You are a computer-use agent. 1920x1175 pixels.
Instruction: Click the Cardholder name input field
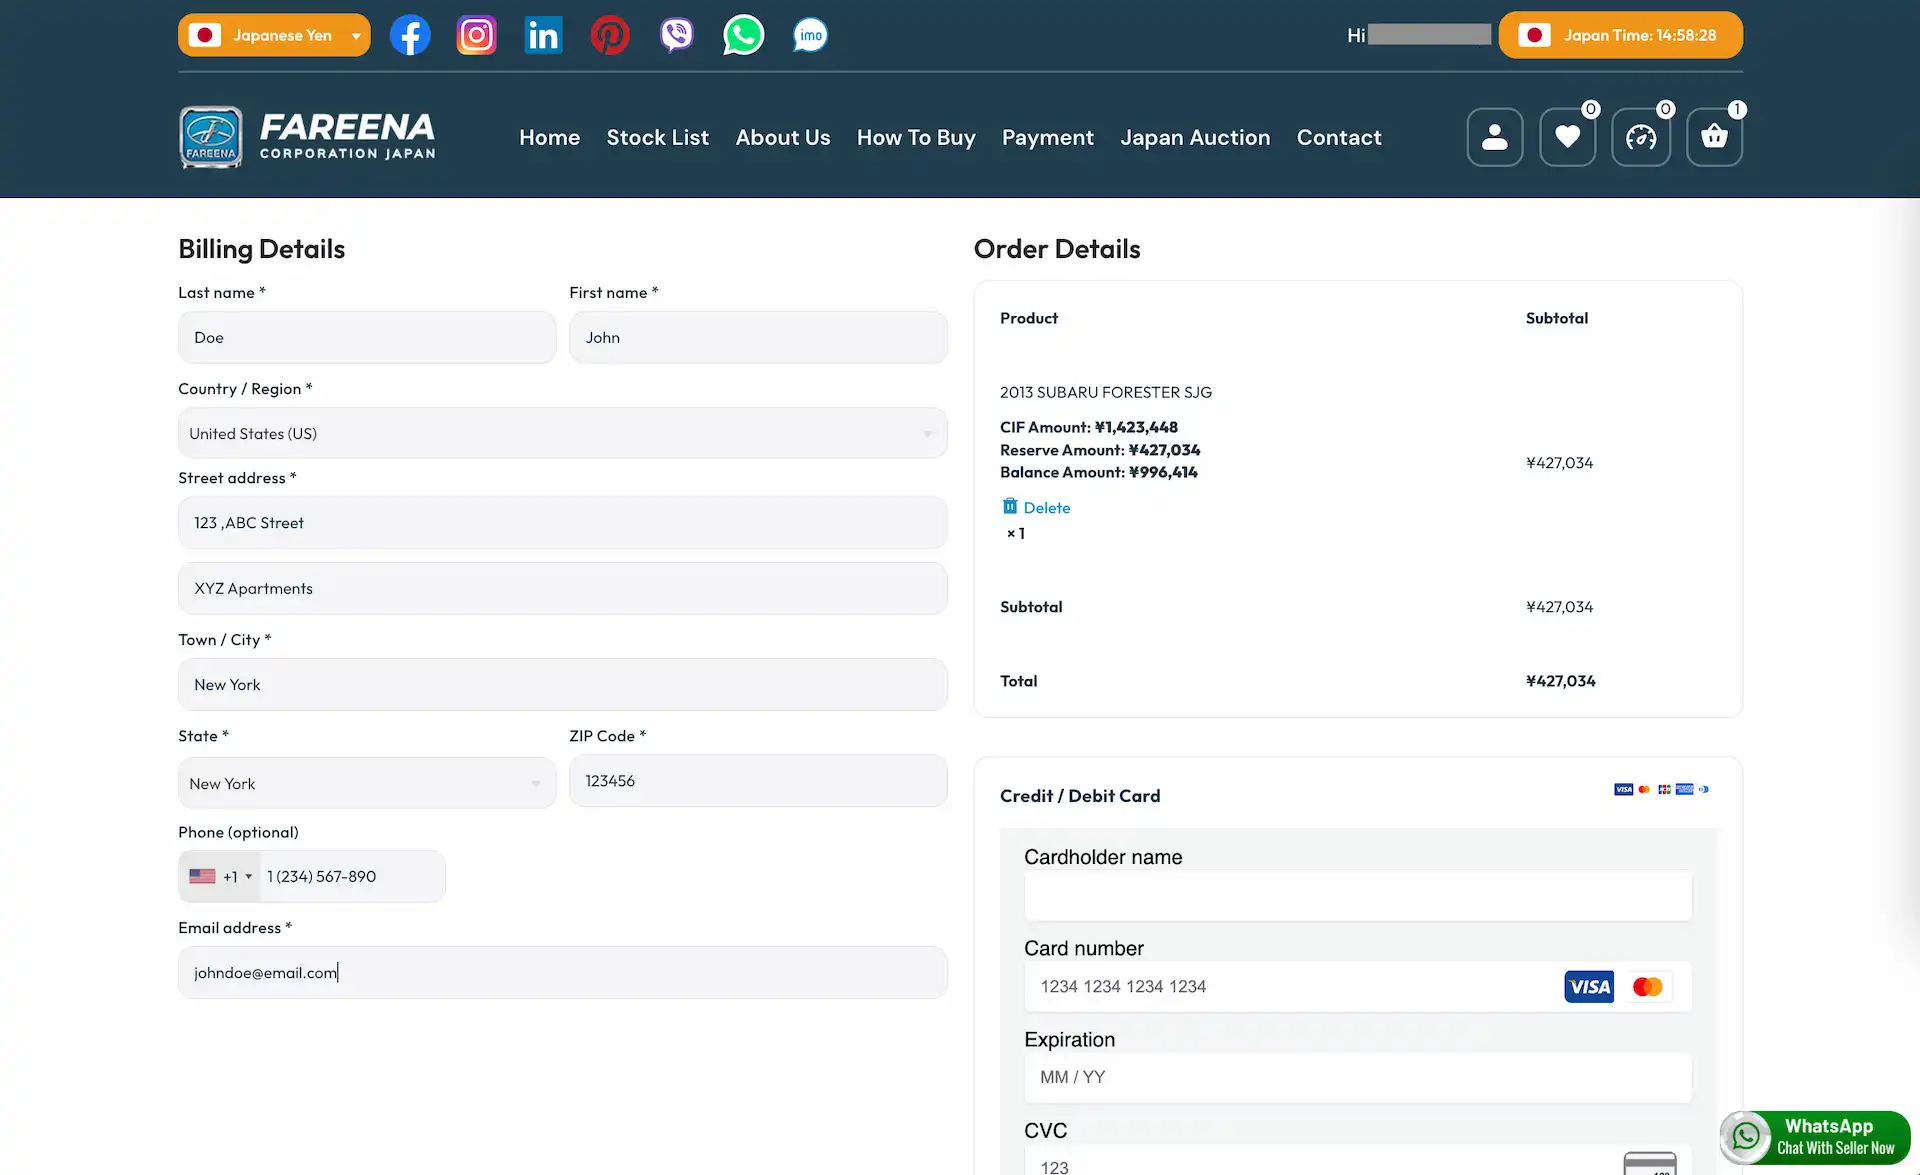click(1357, 896)
